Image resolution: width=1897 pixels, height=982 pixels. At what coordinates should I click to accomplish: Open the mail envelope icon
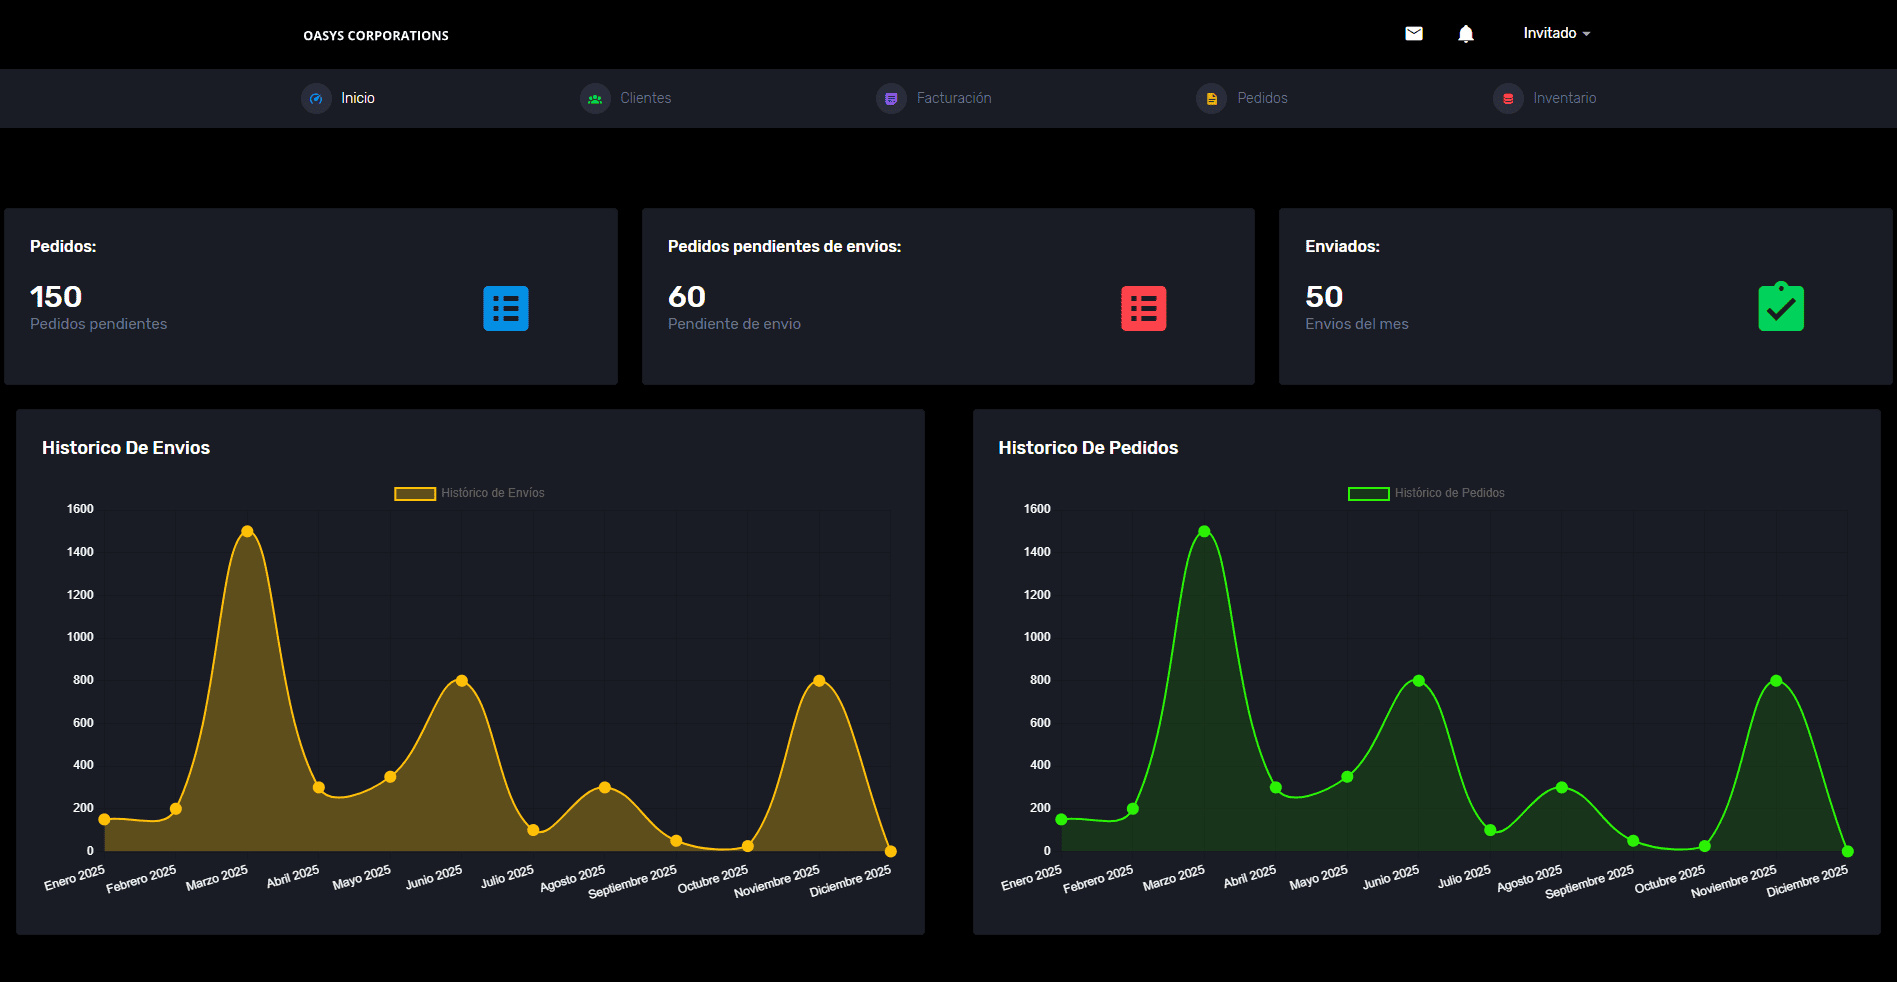(x=1414, y=34)
